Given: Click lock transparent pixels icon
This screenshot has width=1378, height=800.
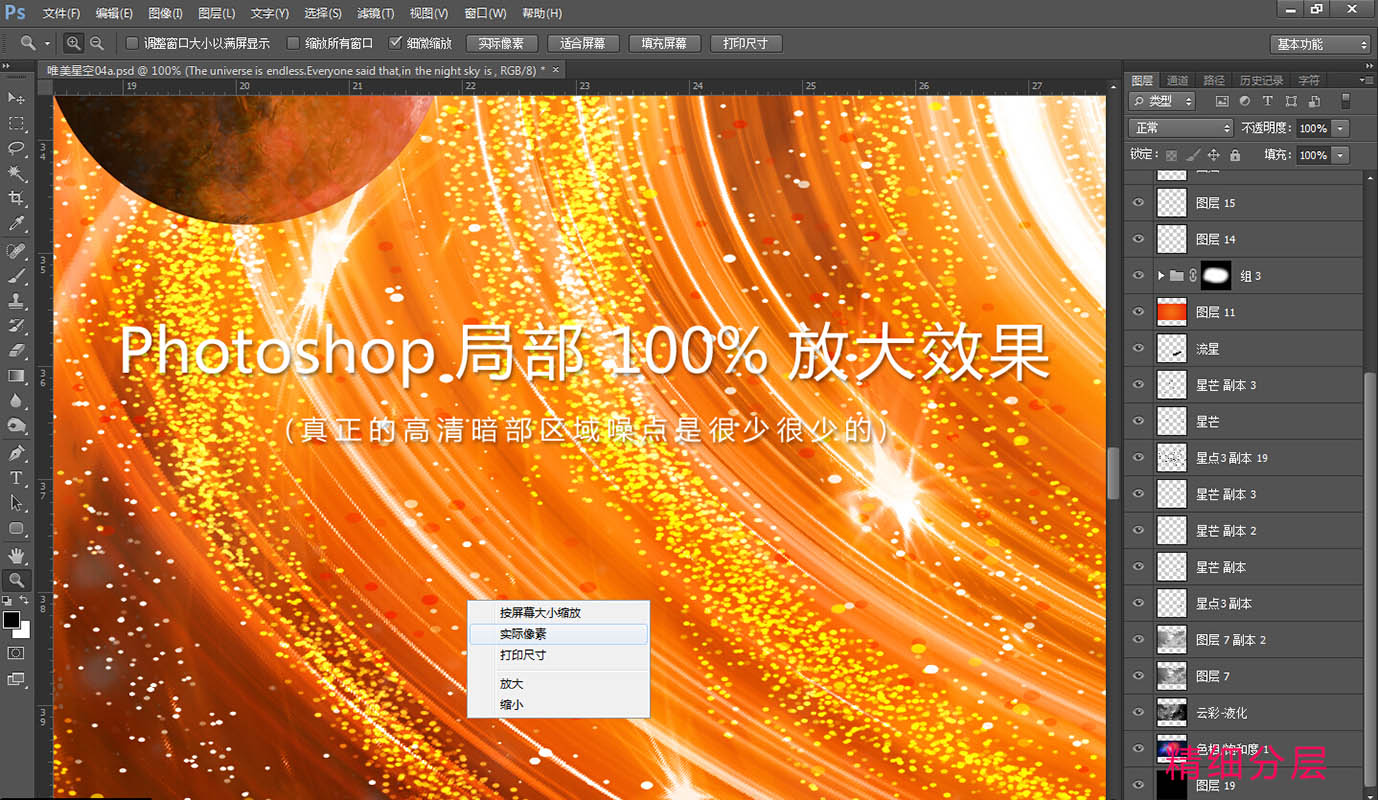Looking at the screenshot, I should click(x=1171, y=155).
